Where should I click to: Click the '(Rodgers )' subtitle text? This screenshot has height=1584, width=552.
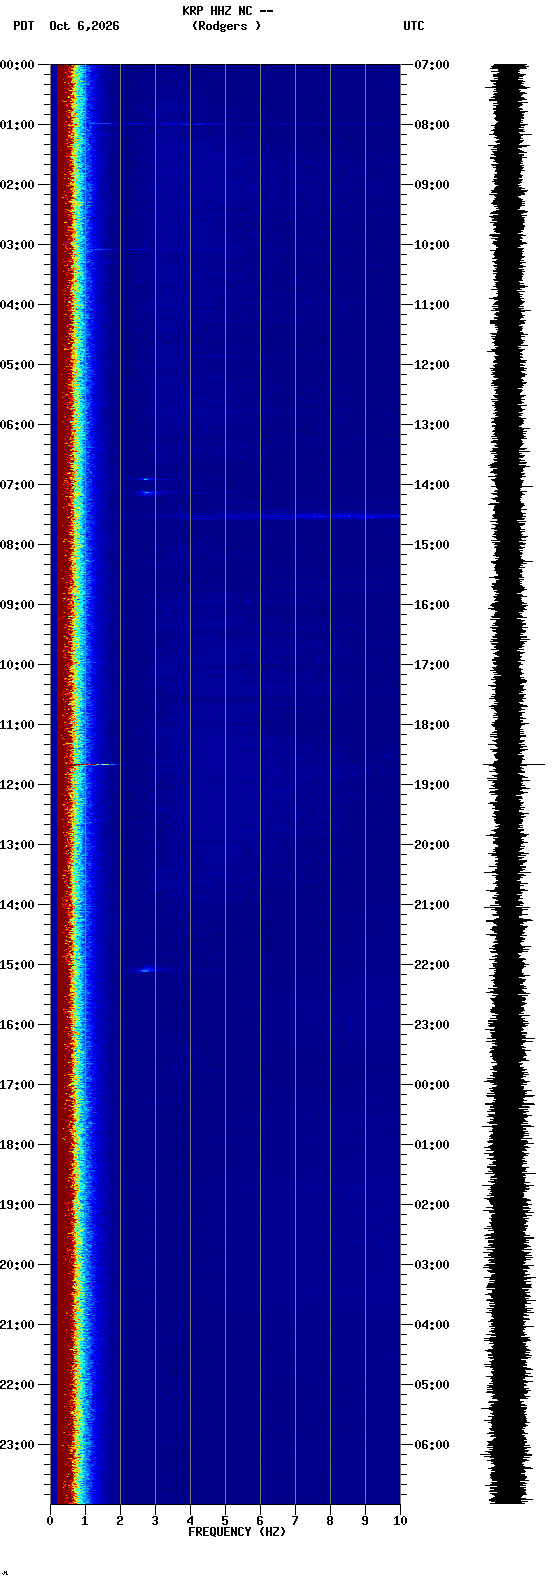pos(227,26)
